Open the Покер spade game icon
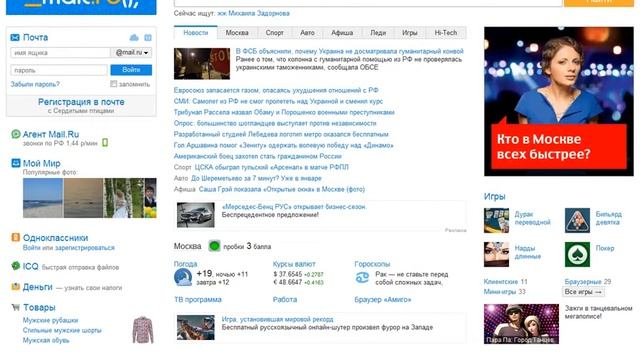The width and height of the screenshot is (640, 360). tap(577, 254)
